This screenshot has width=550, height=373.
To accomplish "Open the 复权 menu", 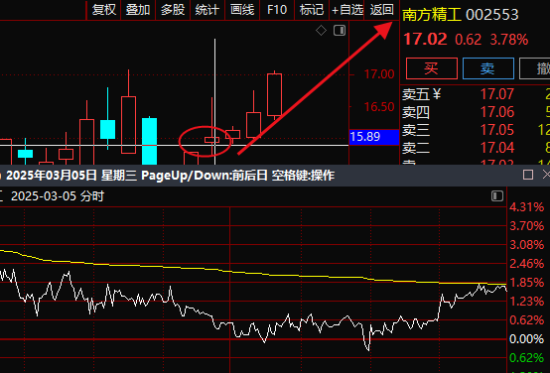I will point(103,10).
